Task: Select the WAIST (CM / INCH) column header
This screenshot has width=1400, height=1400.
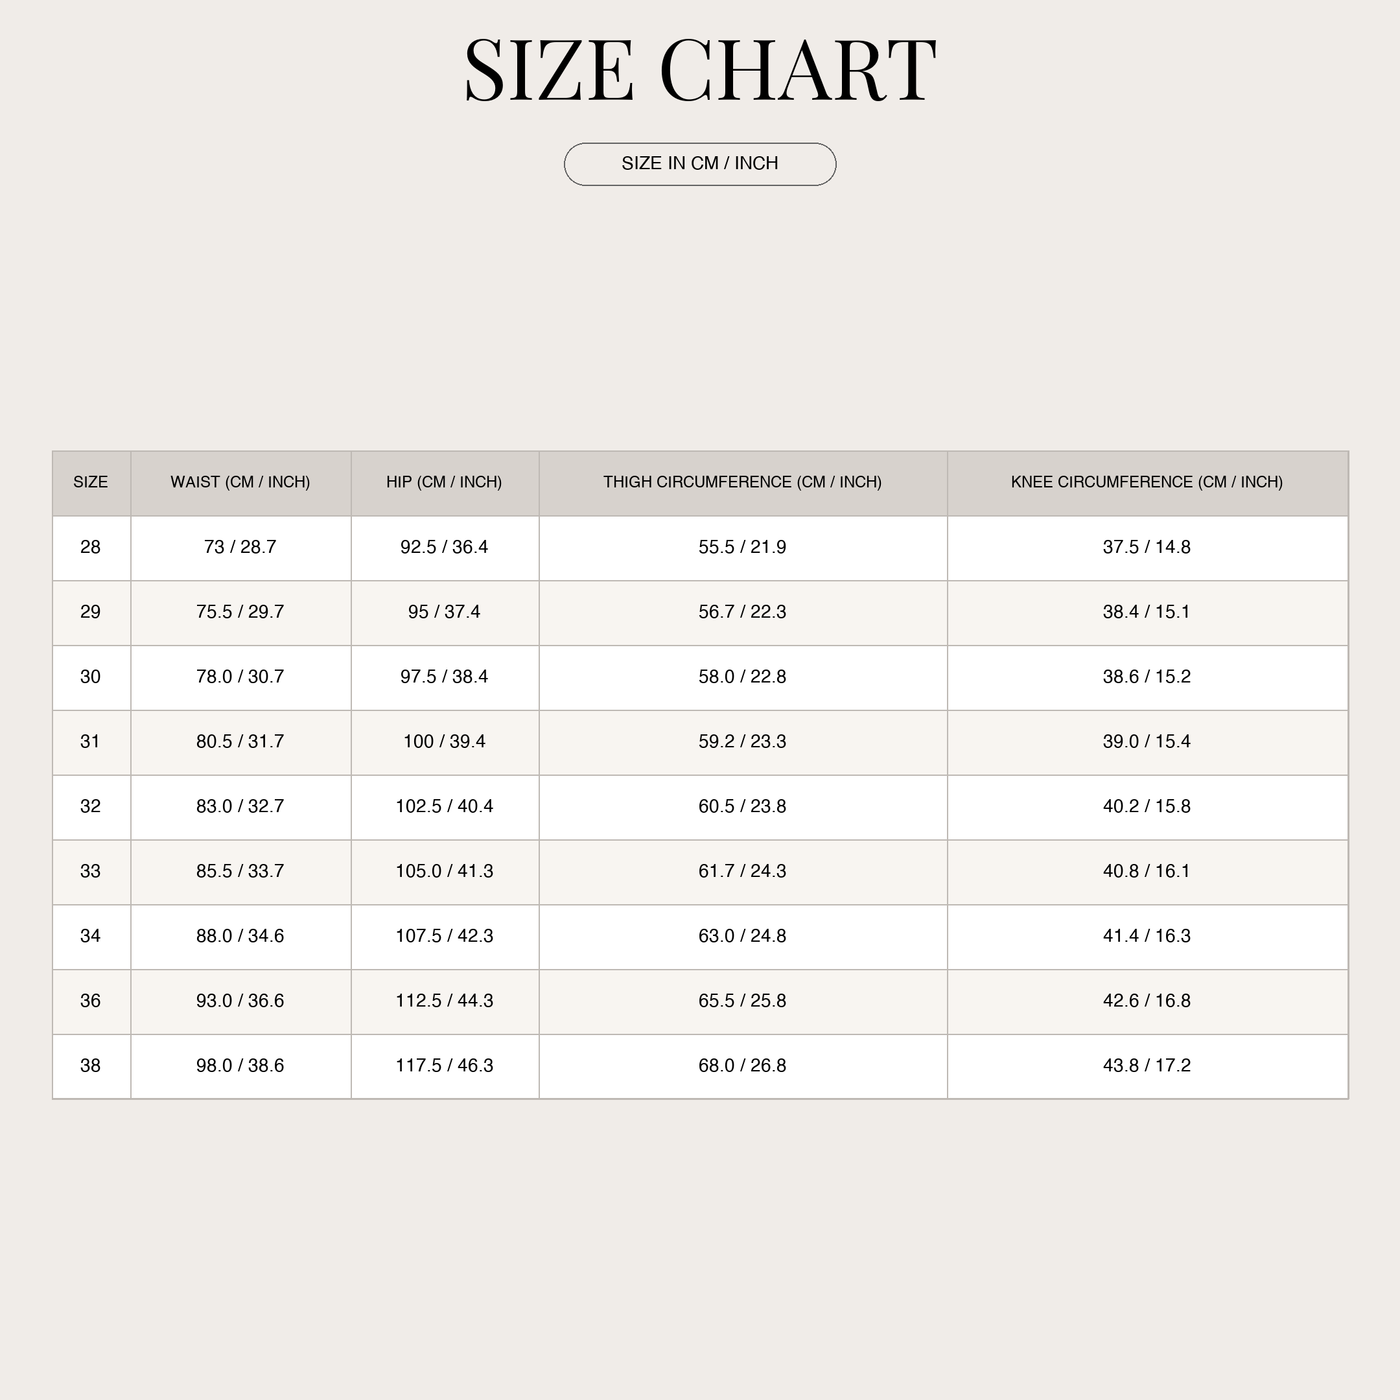Action: (x=240, y=482)
